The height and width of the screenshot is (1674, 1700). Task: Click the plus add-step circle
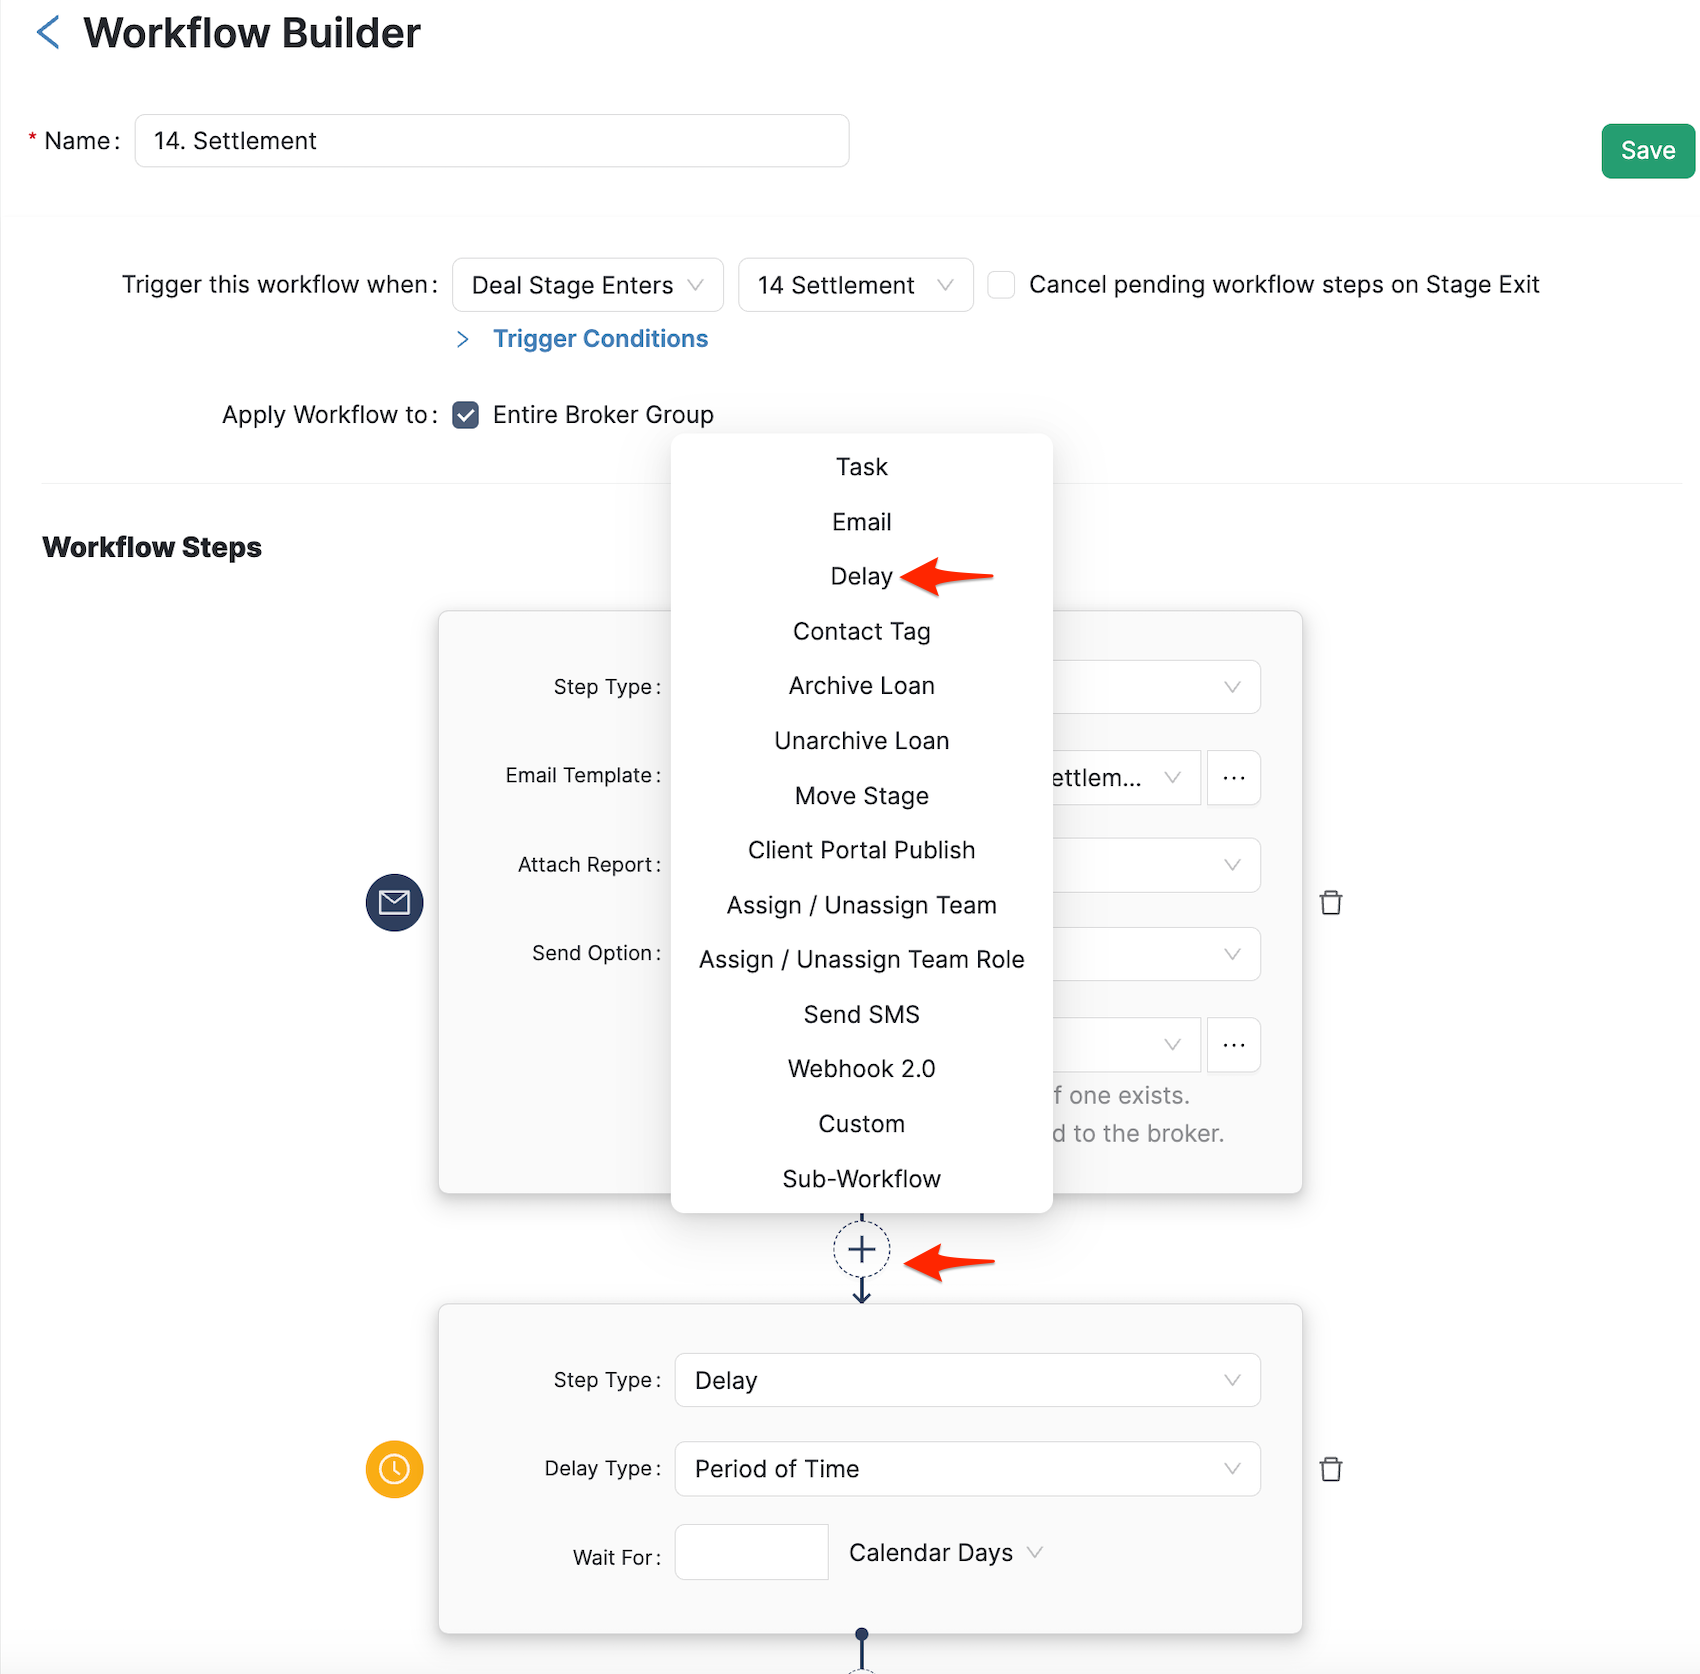[861, 1249]
